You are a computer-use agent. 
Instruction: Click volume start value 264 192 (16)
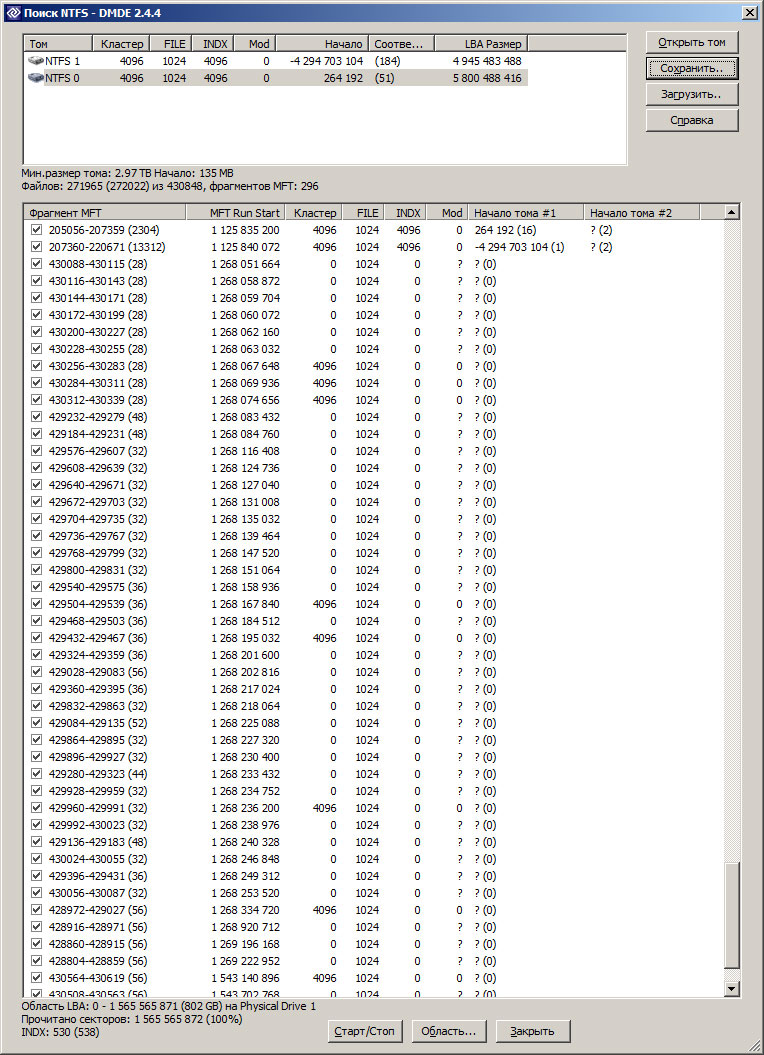[x=505, y=230]
